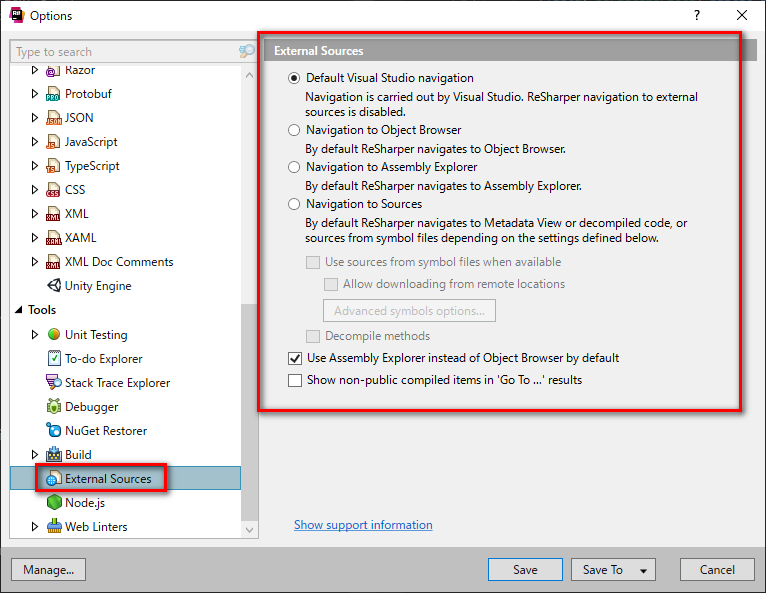
Task: Expand the Unit Testing node
Action: coord(34,334)
